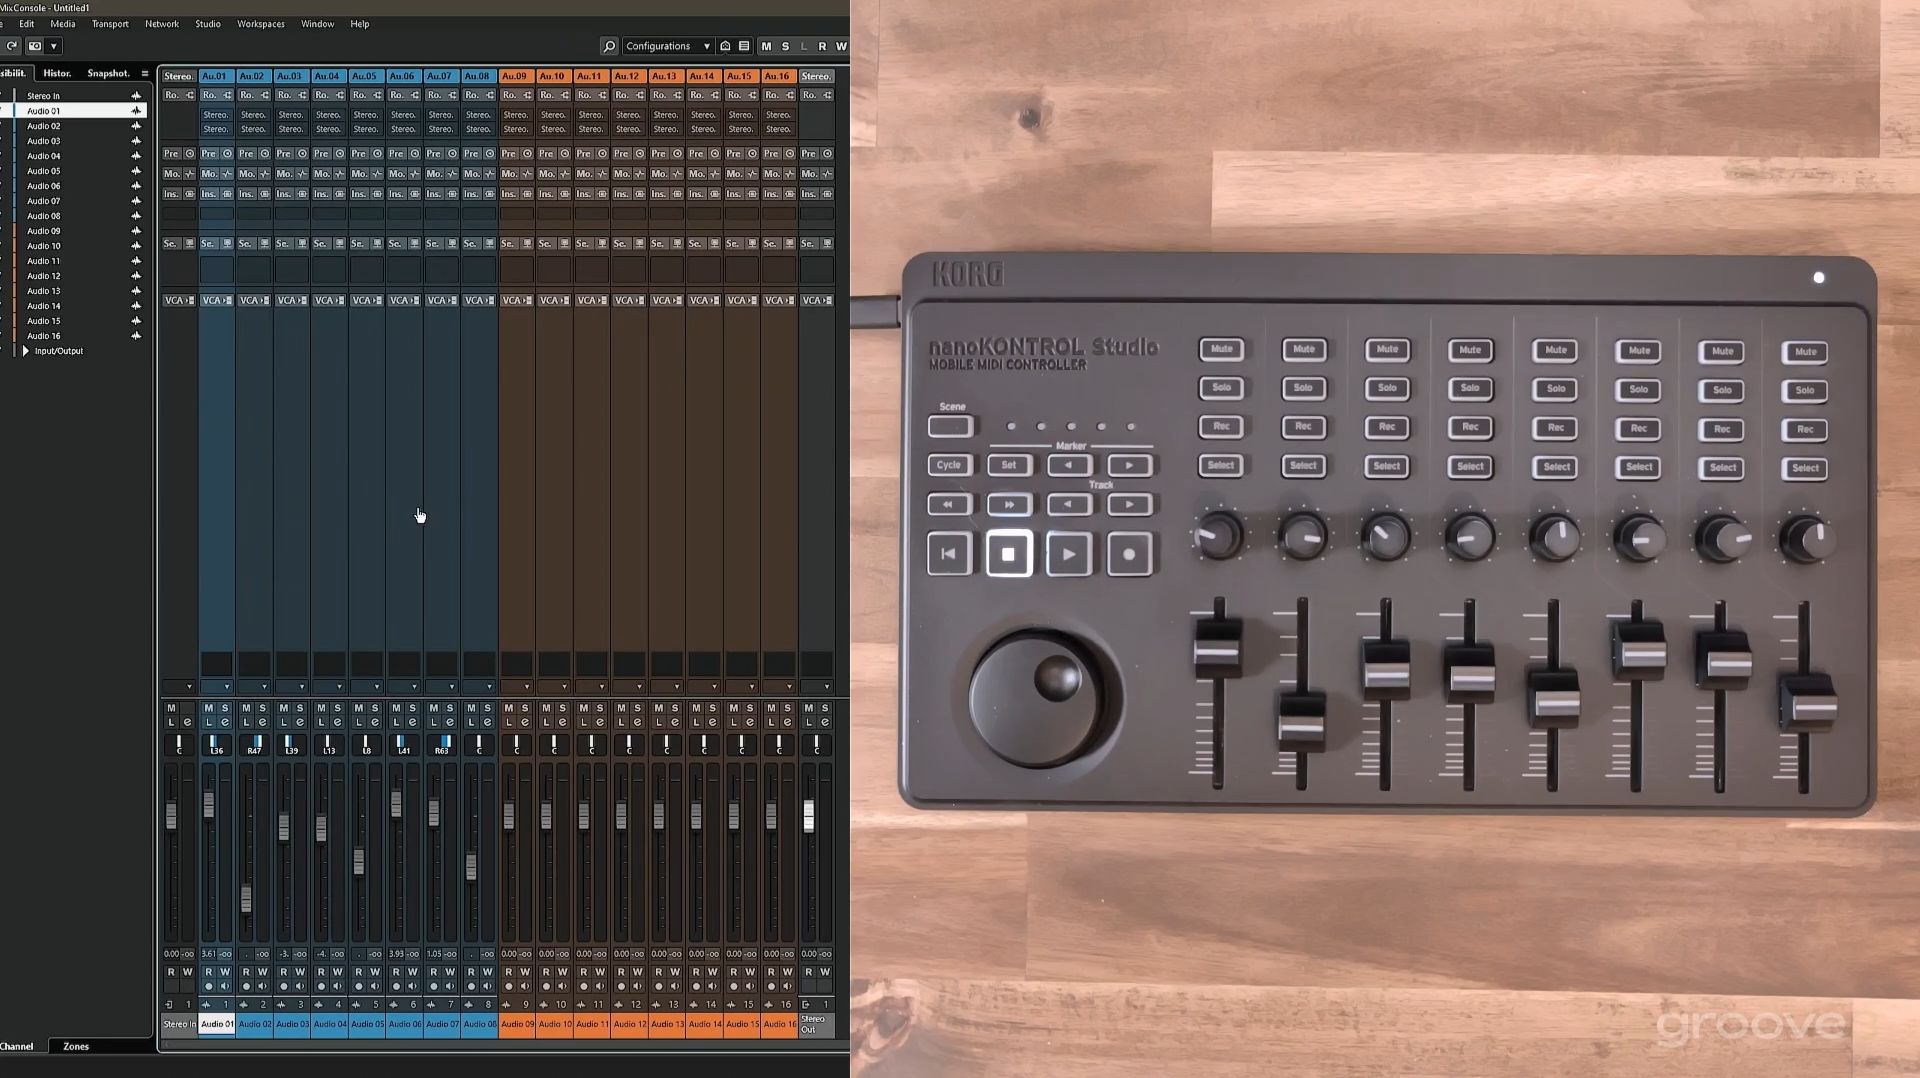The height and width of the screenshot is (1078, 1920).
Task: Enable Listen on the Audio 05 channel
Action: (359, 723)
